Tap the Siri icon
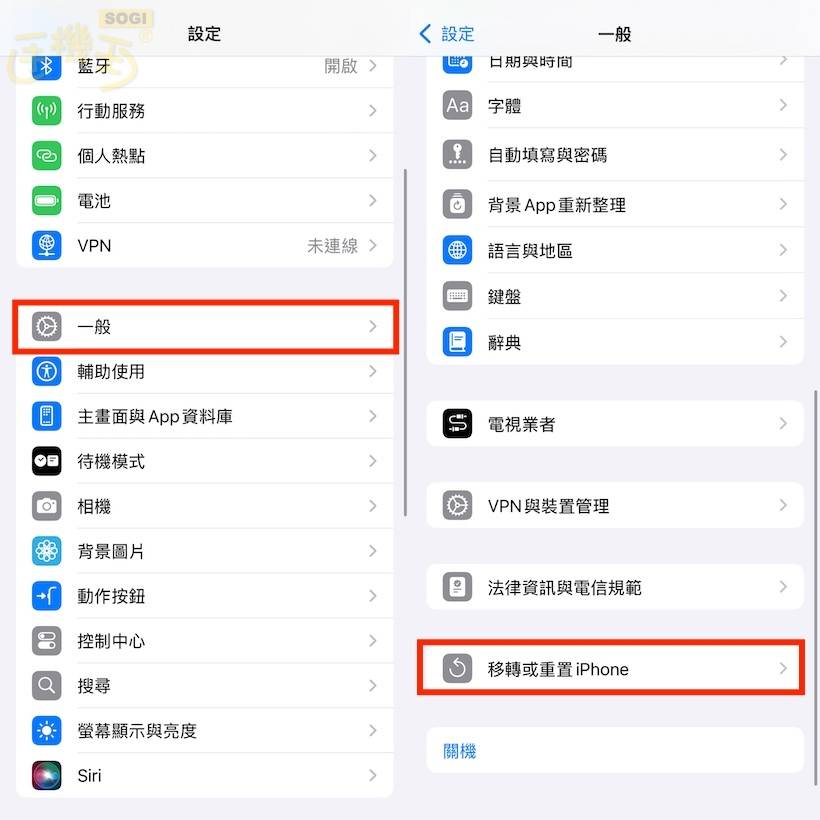This screenshot has height=820, width=820. pyautogui.click(x=47, y=775)
